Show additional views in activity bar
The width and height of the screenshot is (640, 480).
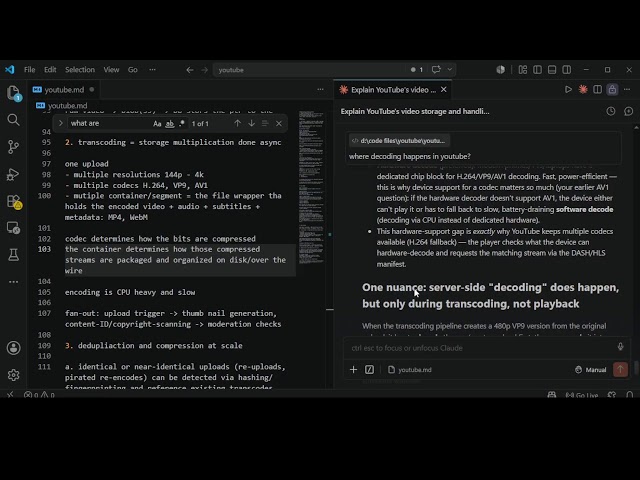(13, 282)
